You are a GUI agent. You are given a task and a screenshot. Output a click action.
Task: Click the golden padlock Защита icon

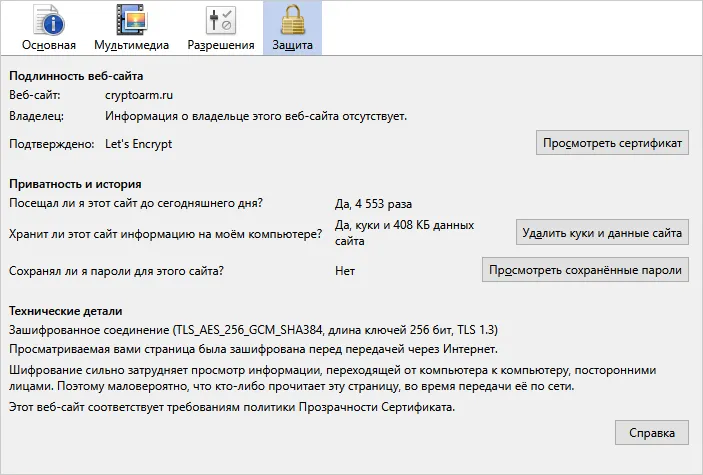click(292, 20)
